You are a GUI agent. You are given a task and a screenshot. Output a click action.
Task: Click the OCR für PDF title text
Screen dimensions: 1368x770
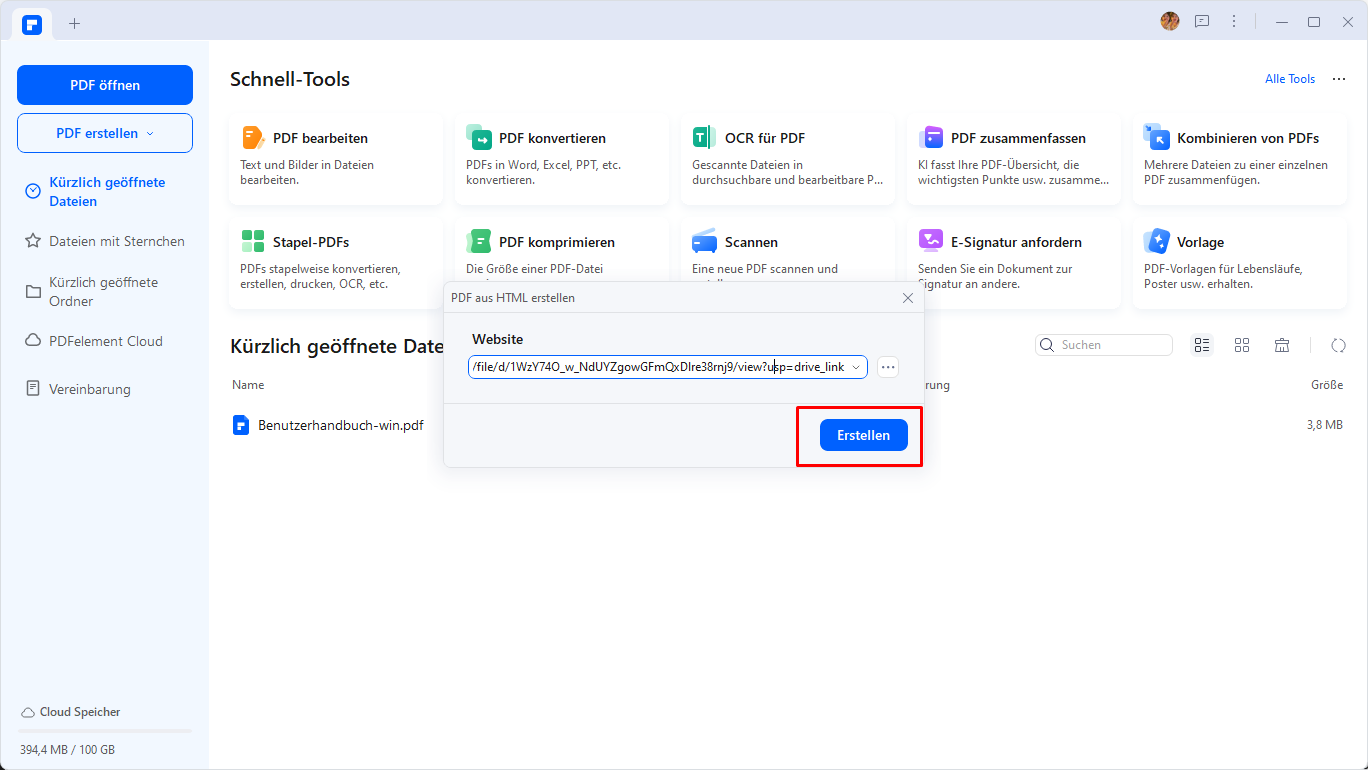click(765, 138)
